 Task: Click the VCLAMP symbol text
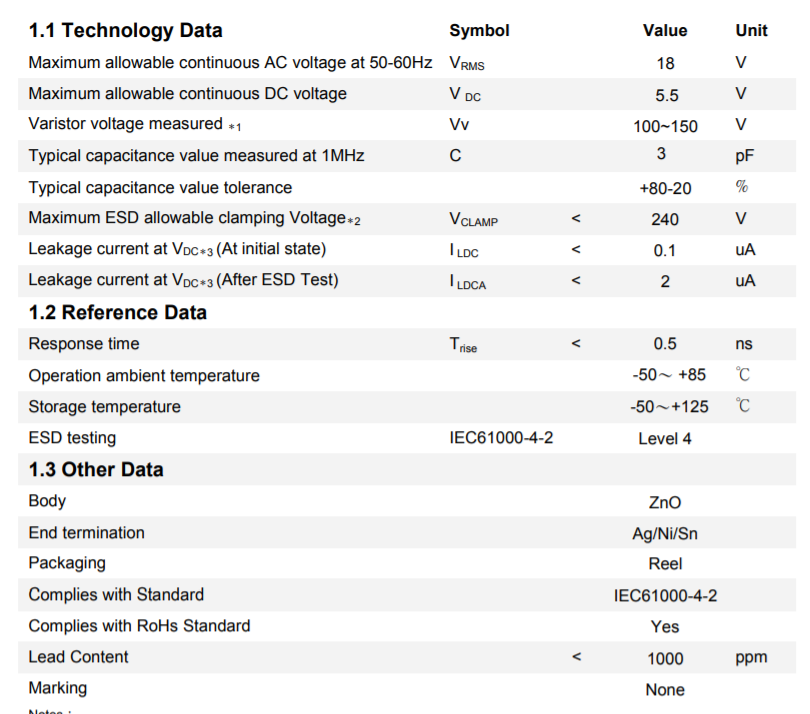[x=473, y=219]
